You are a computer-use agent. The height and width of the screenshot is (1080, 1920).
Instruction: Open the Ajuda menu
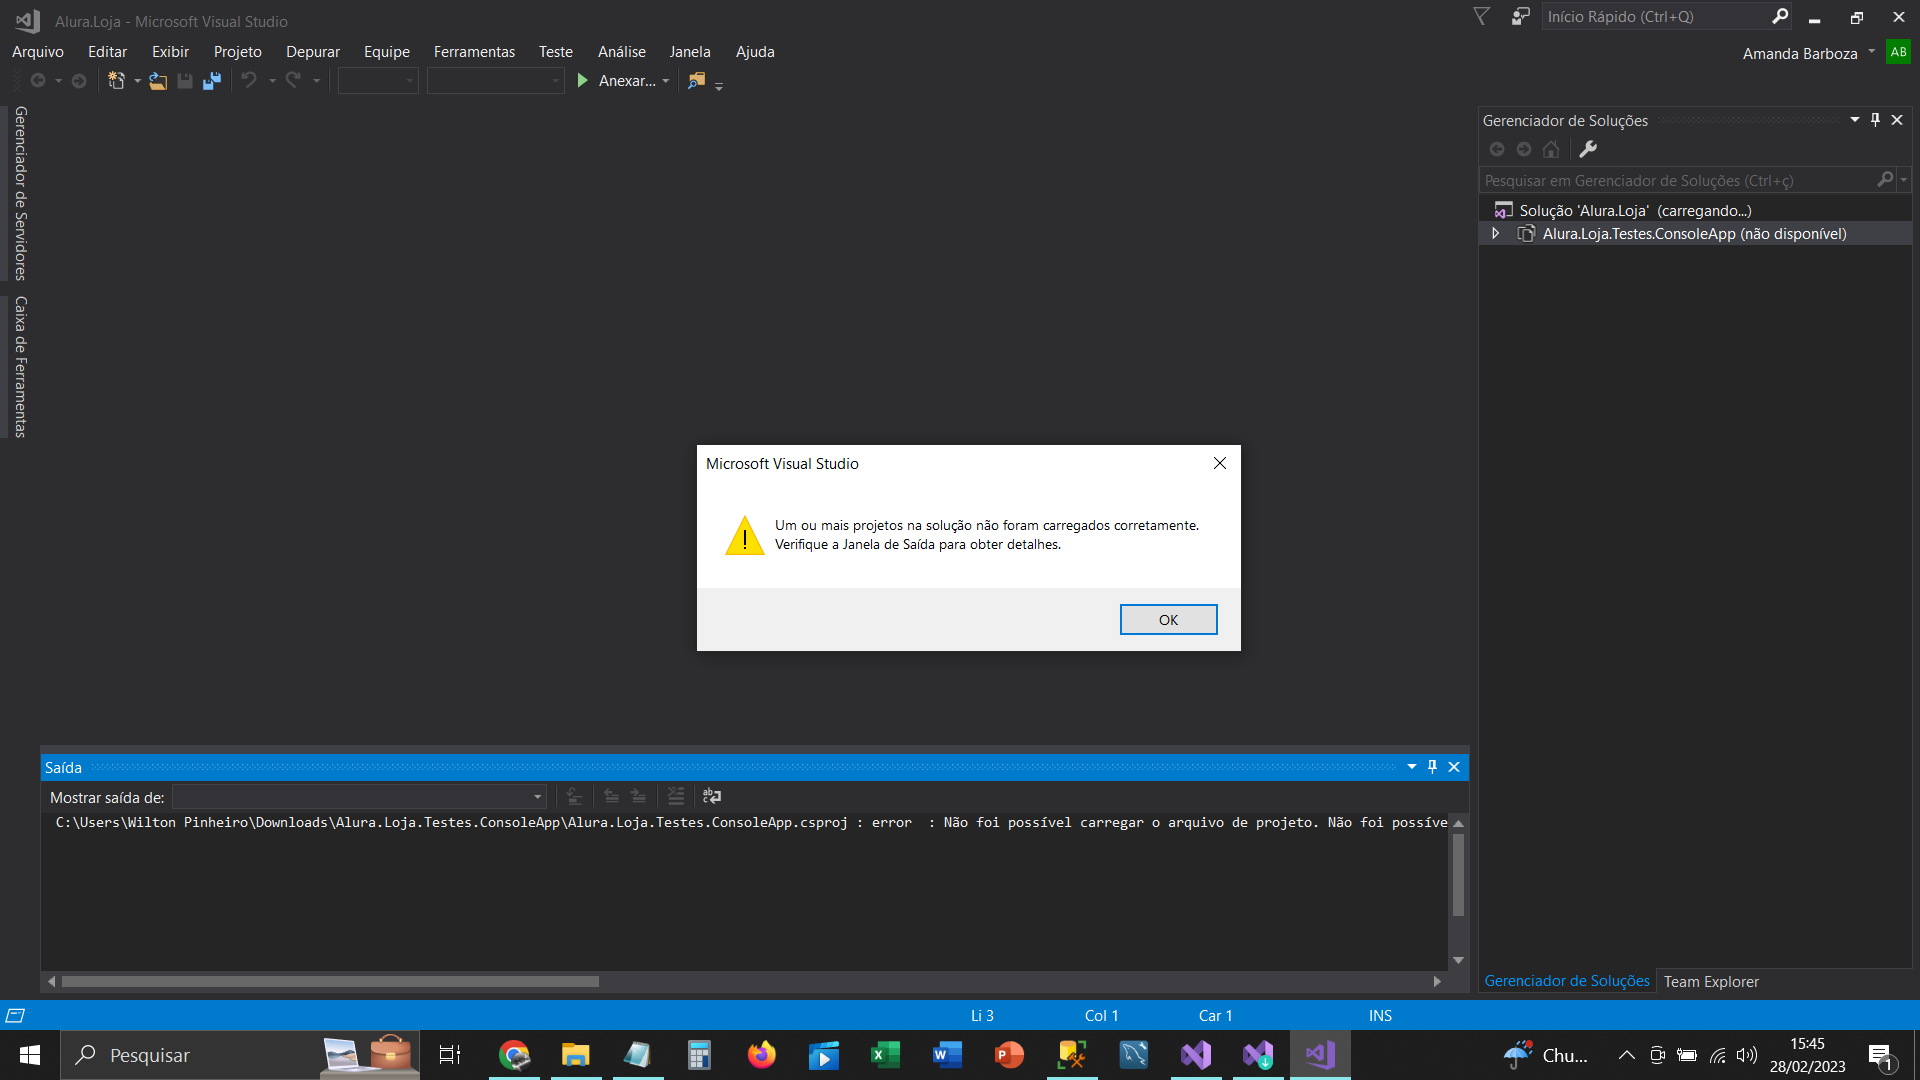(755, 52)
